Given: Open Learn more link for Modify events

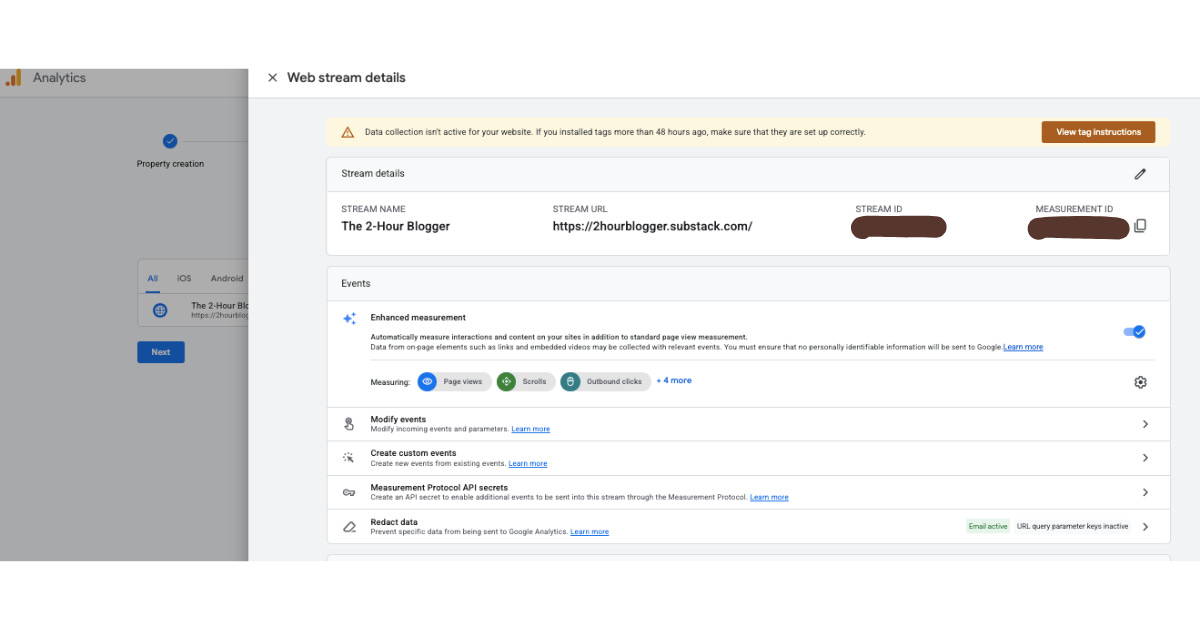Looking at the screenshot, I should (x=530, y=429).
